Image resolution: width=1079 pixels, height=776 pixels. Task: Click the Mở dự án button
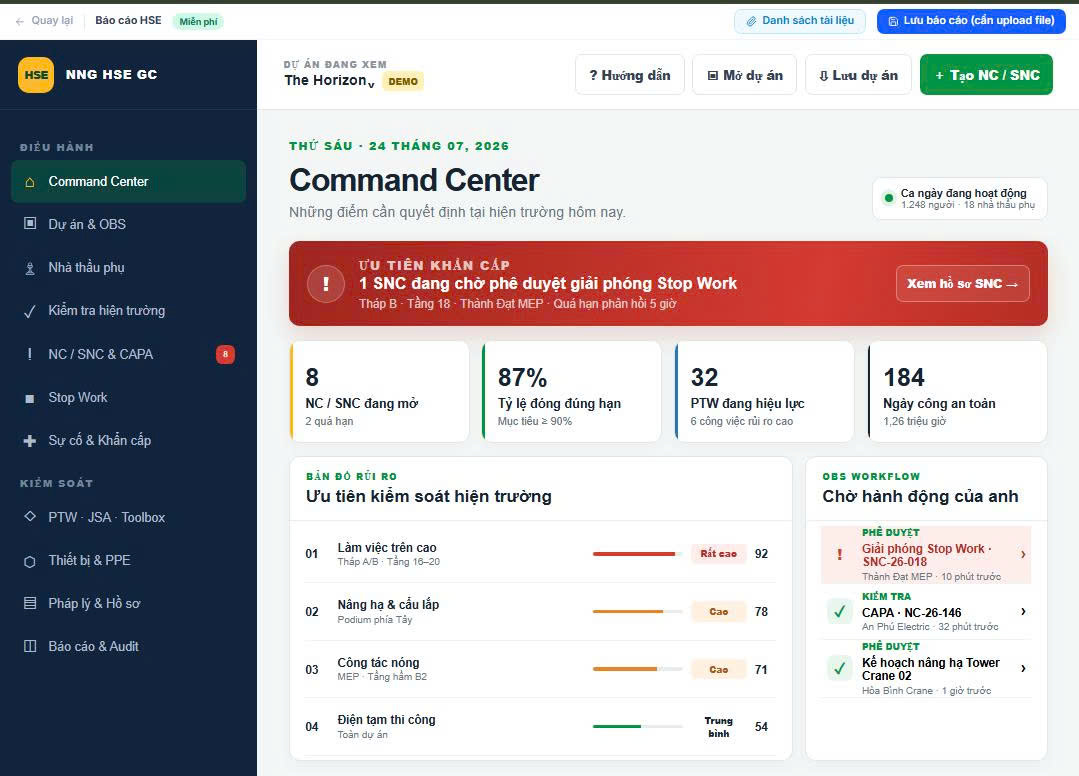(745, 75)
